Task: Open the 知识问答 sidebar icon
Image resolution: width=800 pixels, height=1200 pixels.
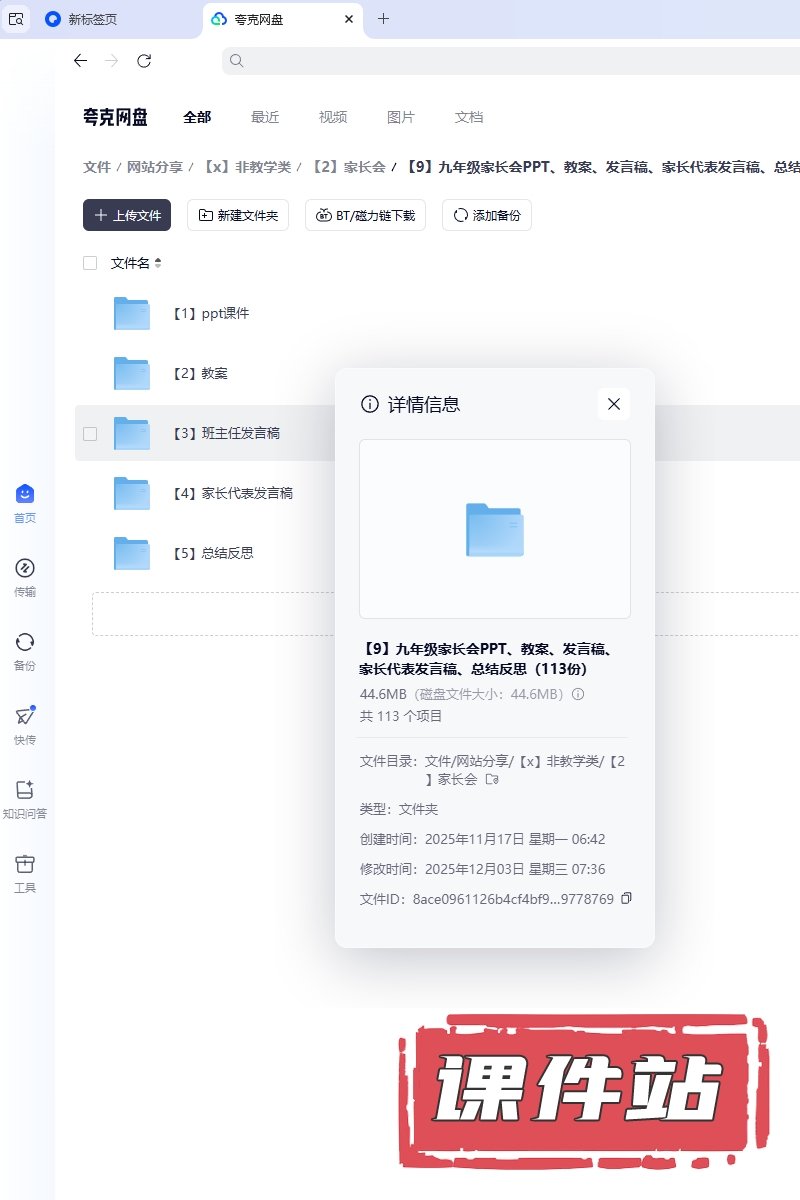Action: [25, 791]
